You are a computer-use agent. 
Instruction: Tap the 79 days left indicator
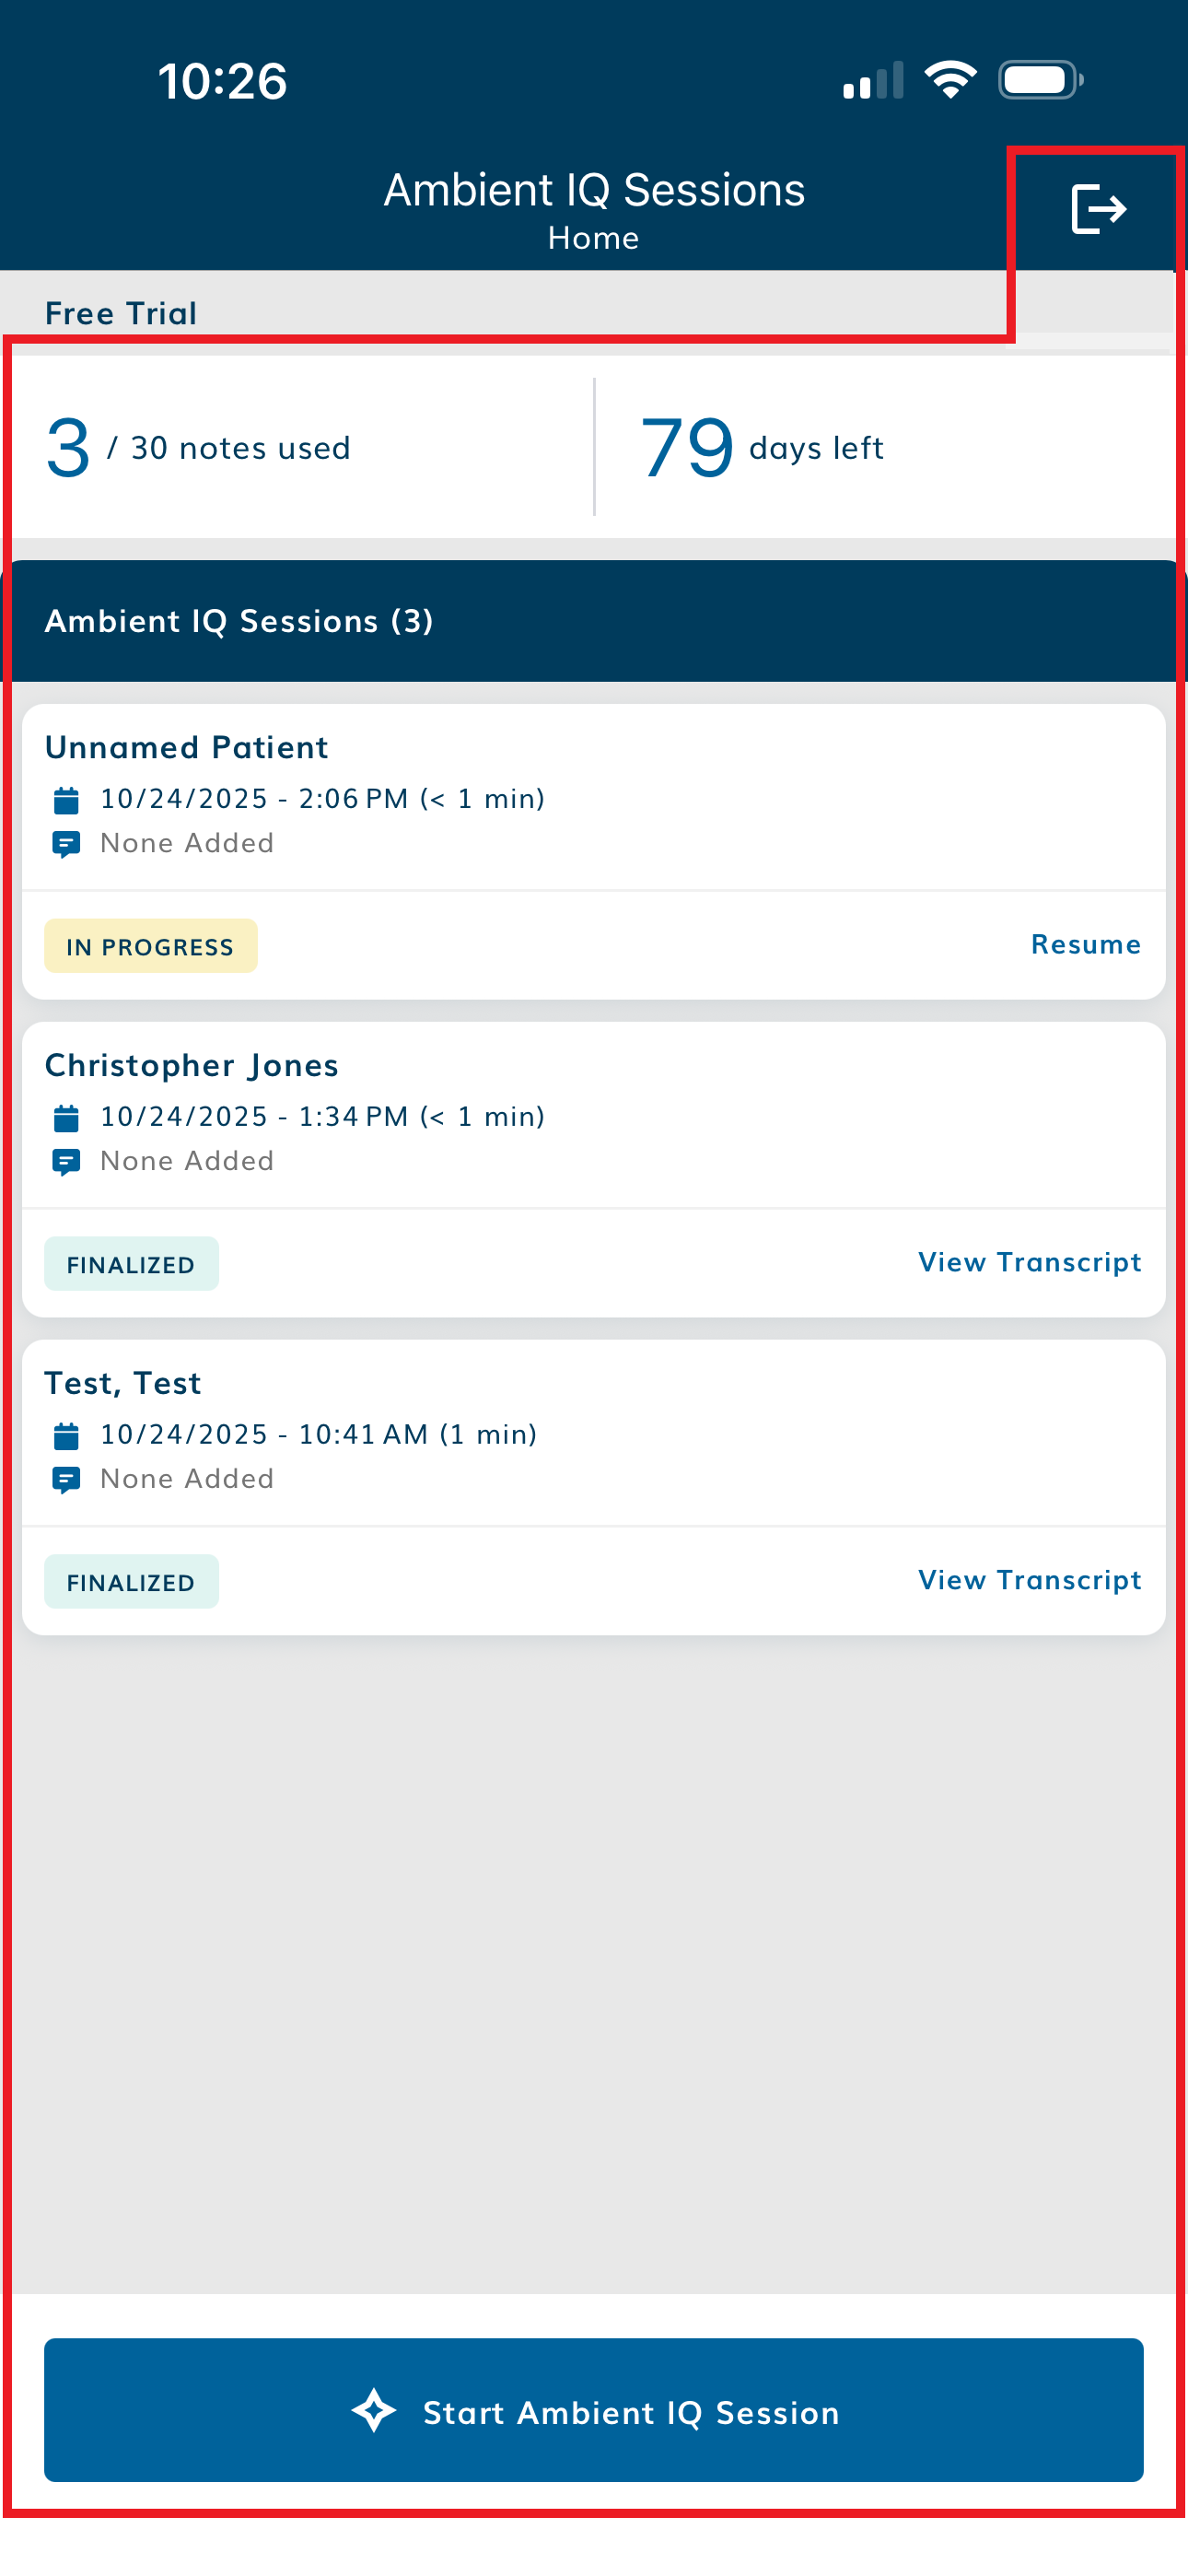[762, 448]
